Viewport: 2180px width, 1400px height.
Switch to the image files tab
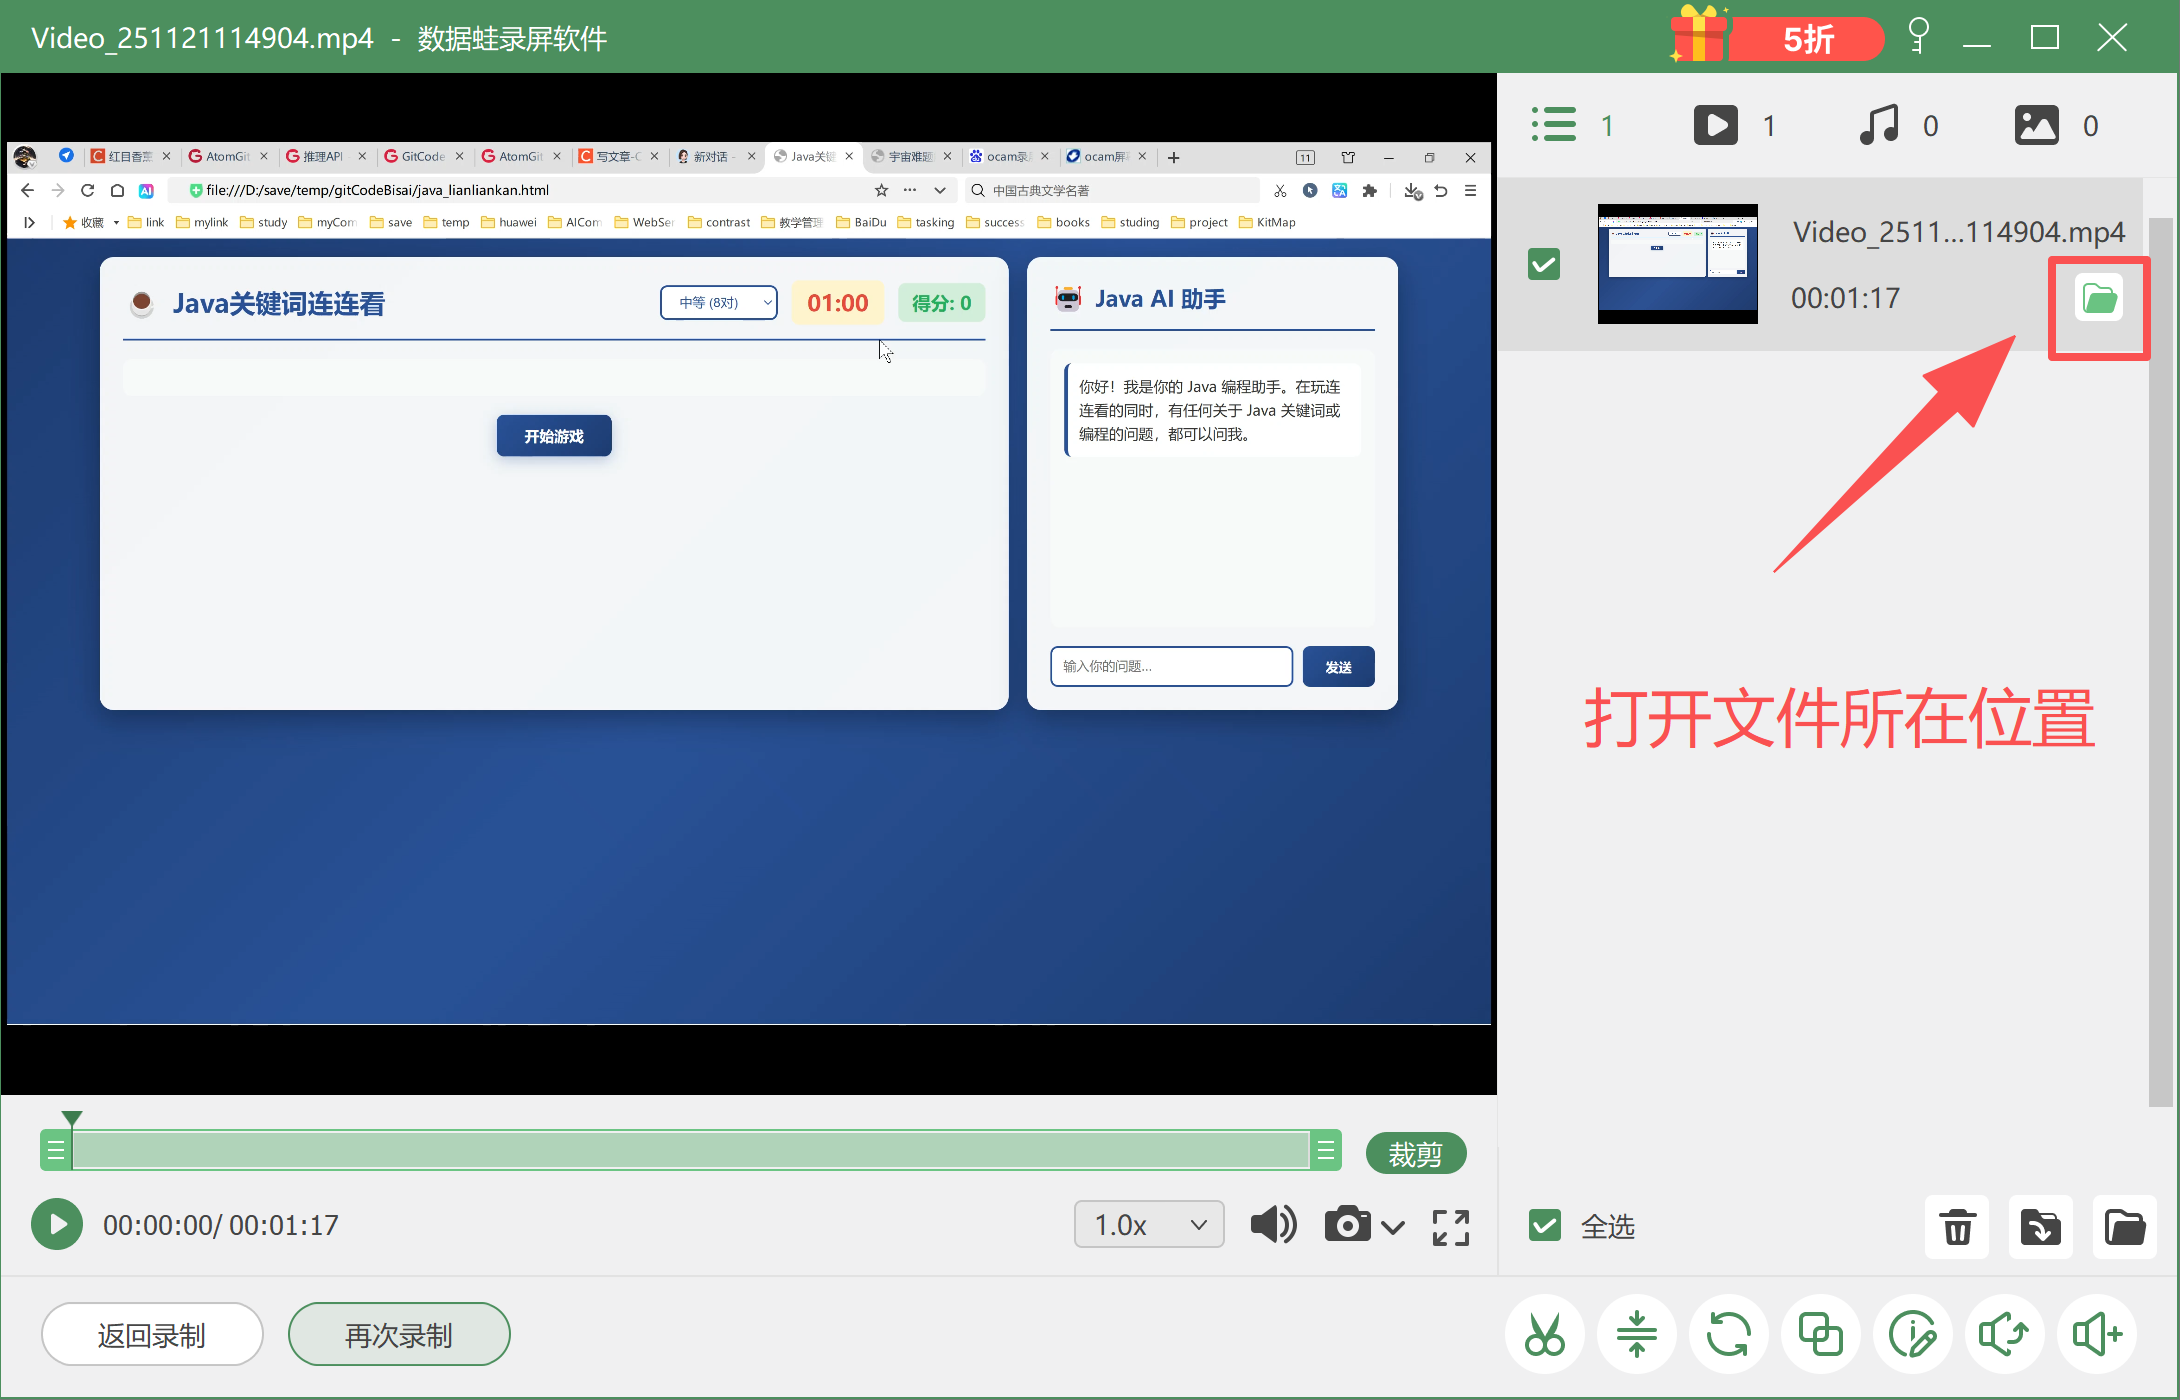tap(2037, 126)
